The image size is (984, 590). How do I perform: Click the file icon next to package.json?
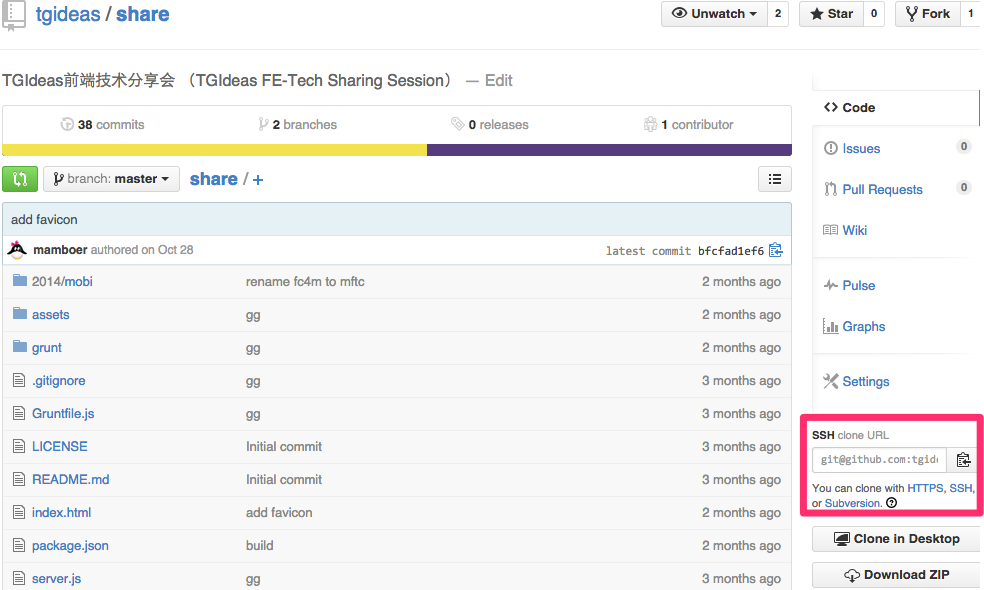pos(19,545)
